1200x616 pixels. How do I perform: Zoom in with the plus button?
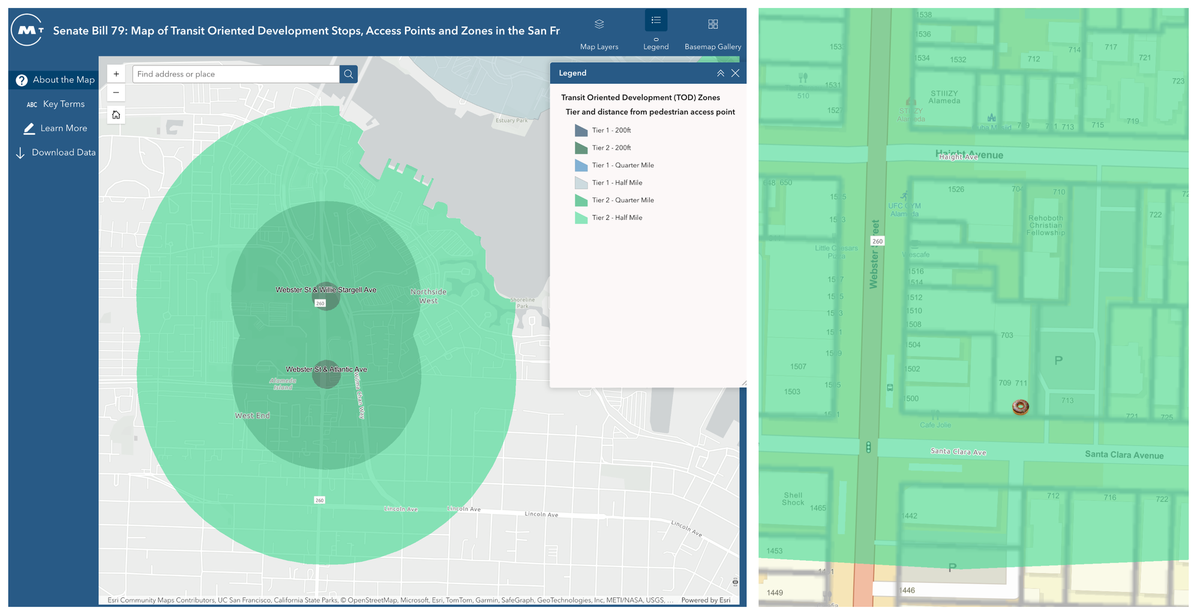[116, 74]
